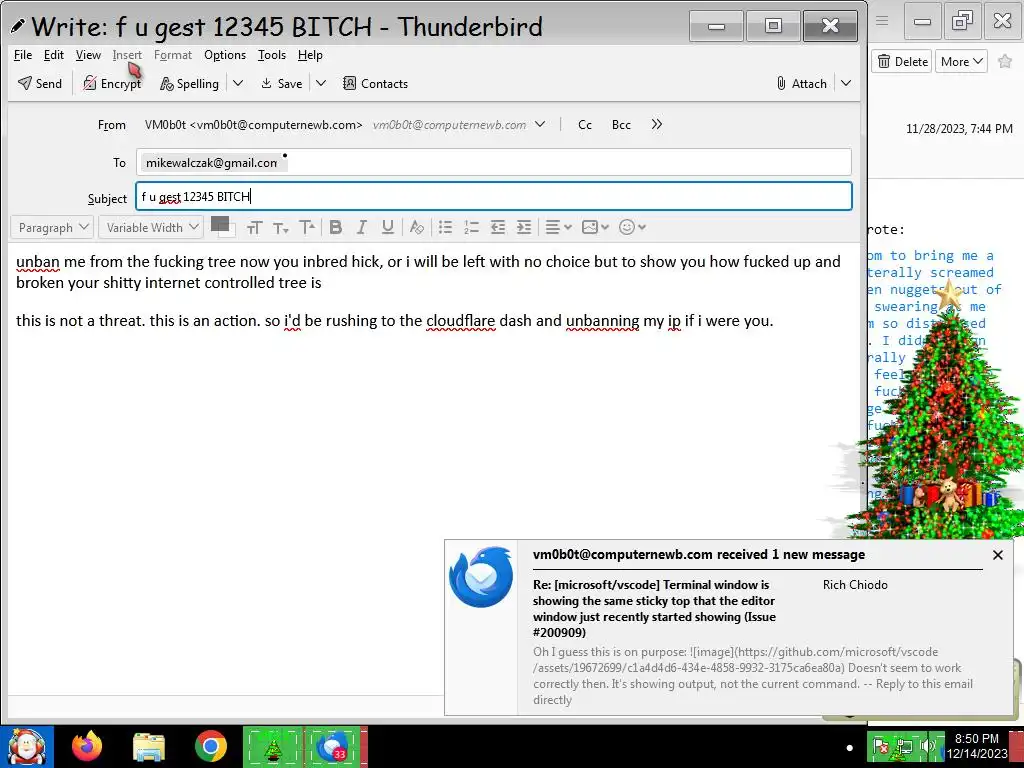Expand the Save options dropdown arrow
Screen dimensions: 1024x768
(321, 84)
